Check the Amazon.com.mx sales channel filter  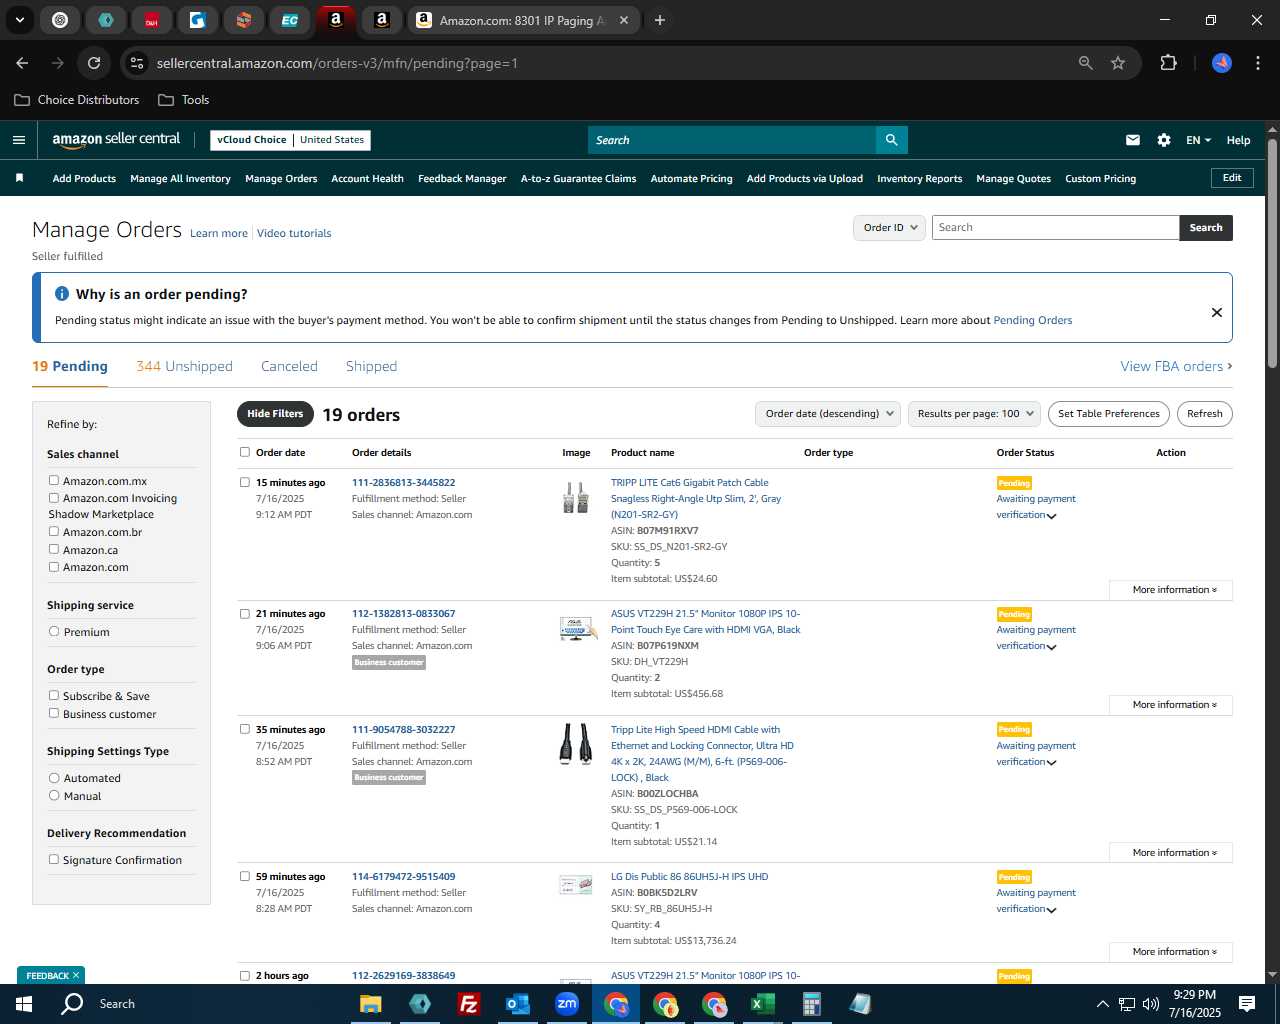pos(54,480)
